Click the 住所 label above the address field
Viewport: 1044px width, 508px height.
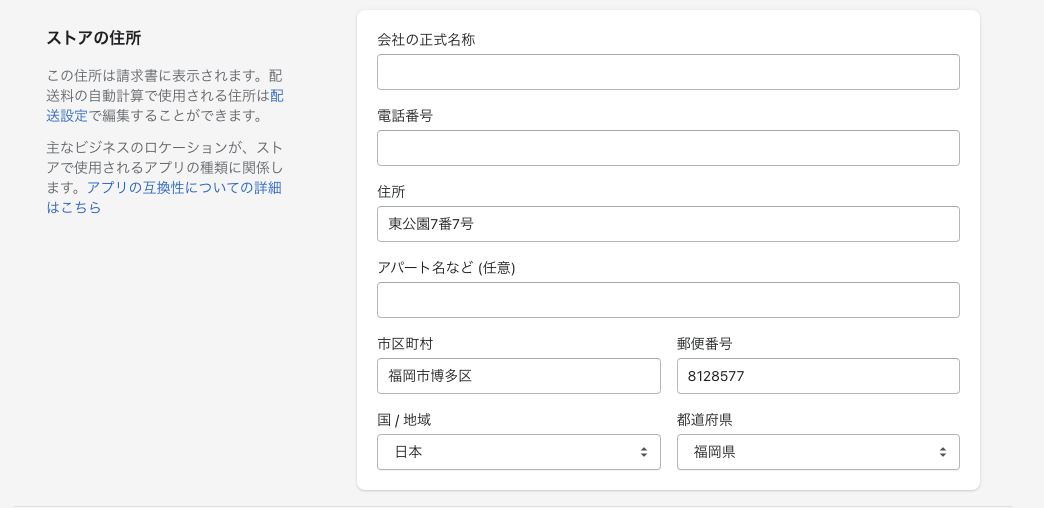(x=391, y=192)
